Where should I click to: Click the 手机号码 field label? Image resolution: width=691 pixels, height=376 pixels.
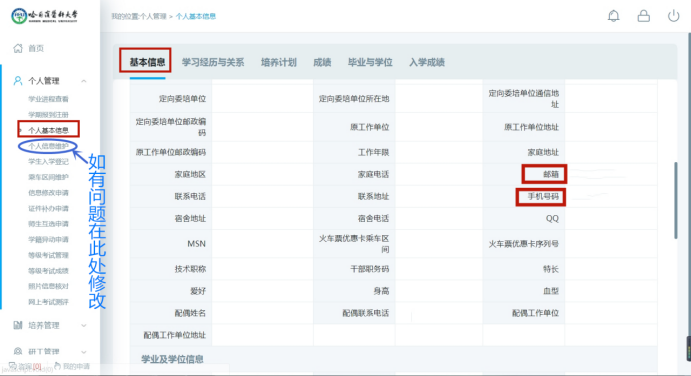[x=543, y=197]
